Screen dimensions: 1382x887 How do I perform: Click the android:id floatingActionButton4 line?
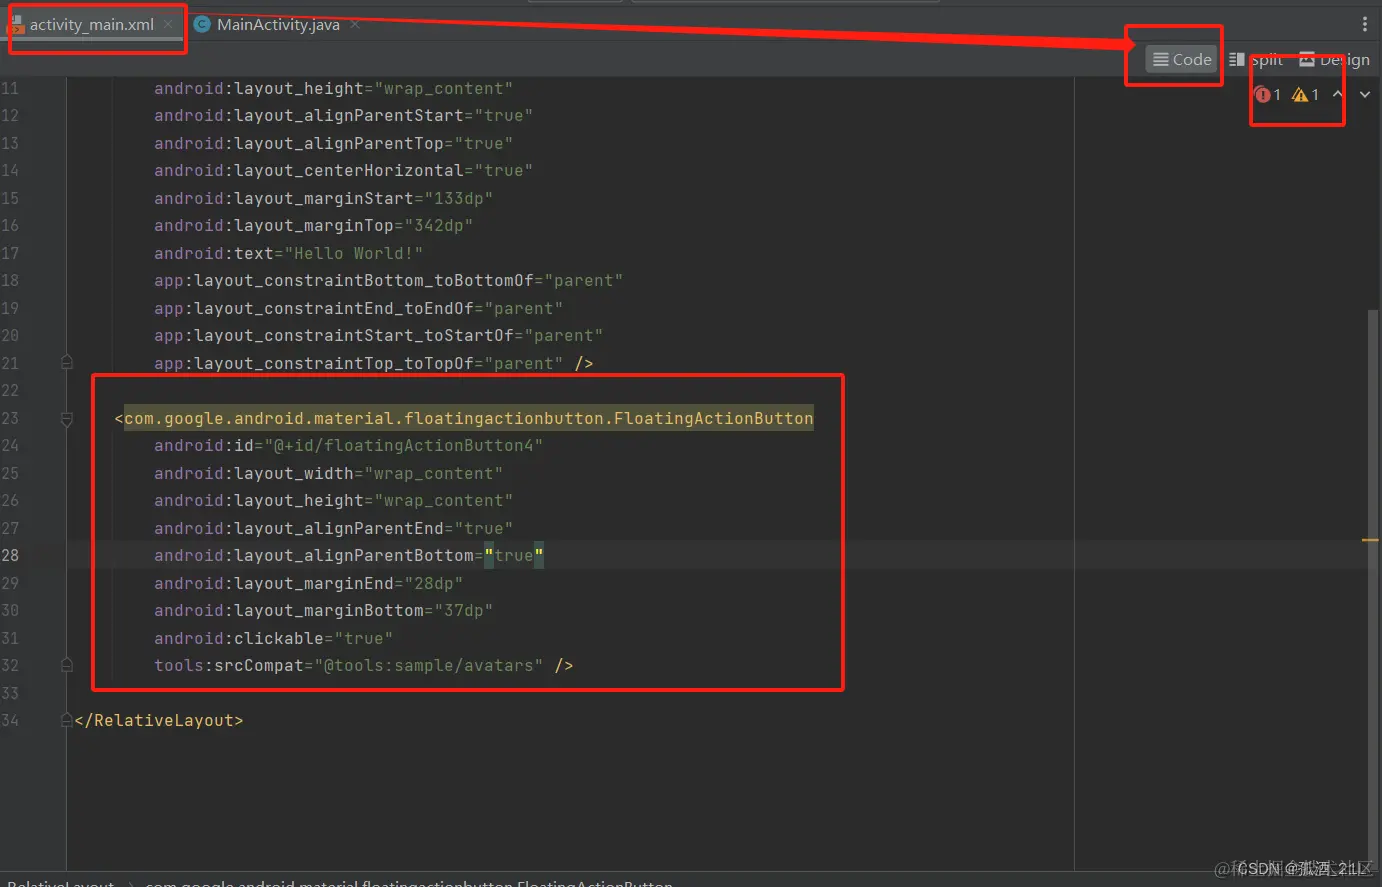[348, 446]
